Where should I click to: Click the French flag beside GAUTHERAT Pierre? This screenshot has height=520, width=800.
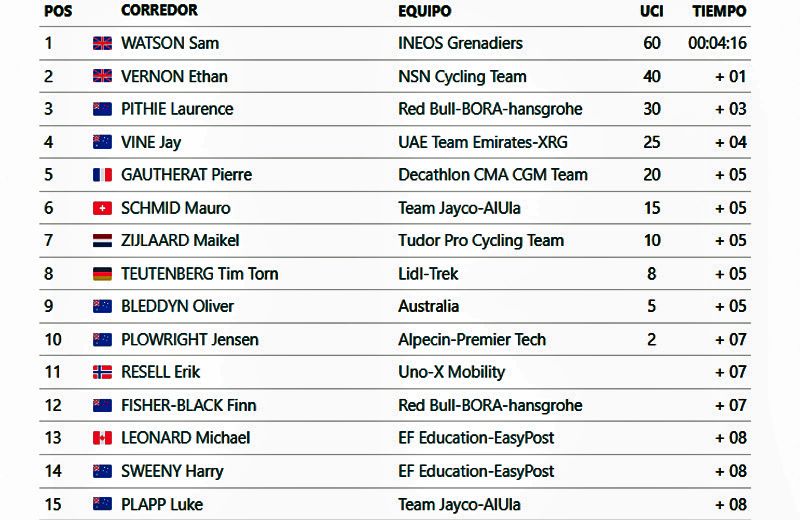coord(102,175)
